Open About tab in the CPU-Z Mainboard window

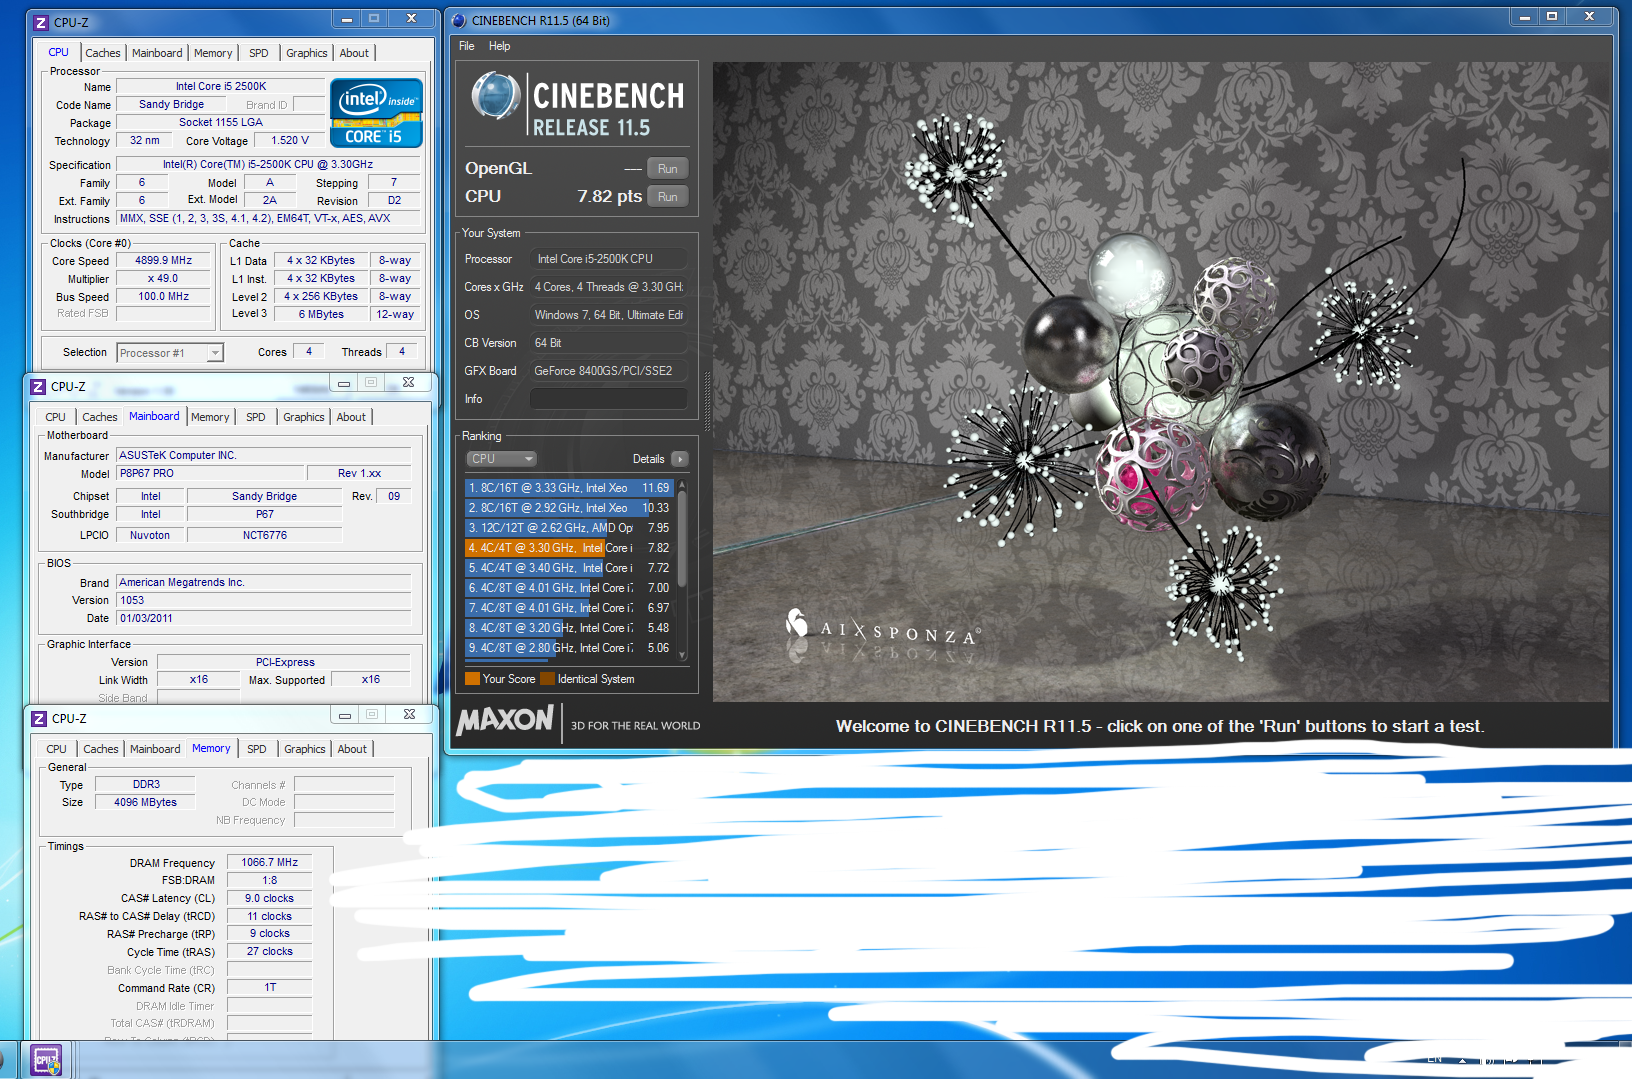pyautogui.click(x=351, y=417)
